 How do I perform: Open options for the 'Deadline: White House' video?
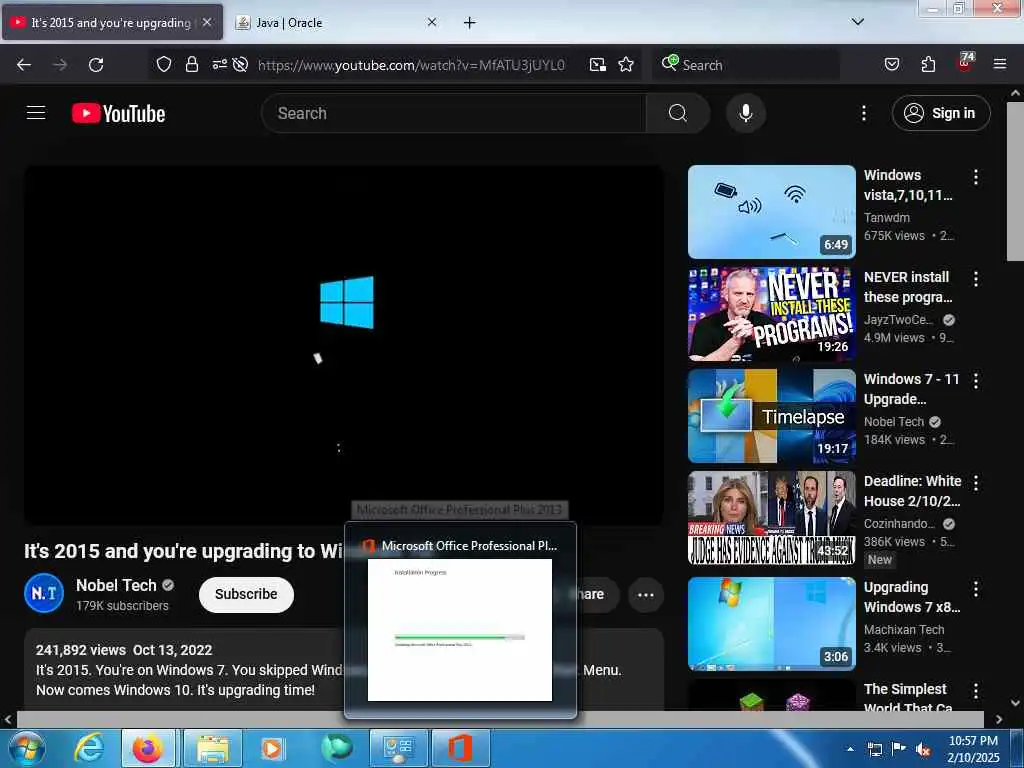tap(975, 483)
